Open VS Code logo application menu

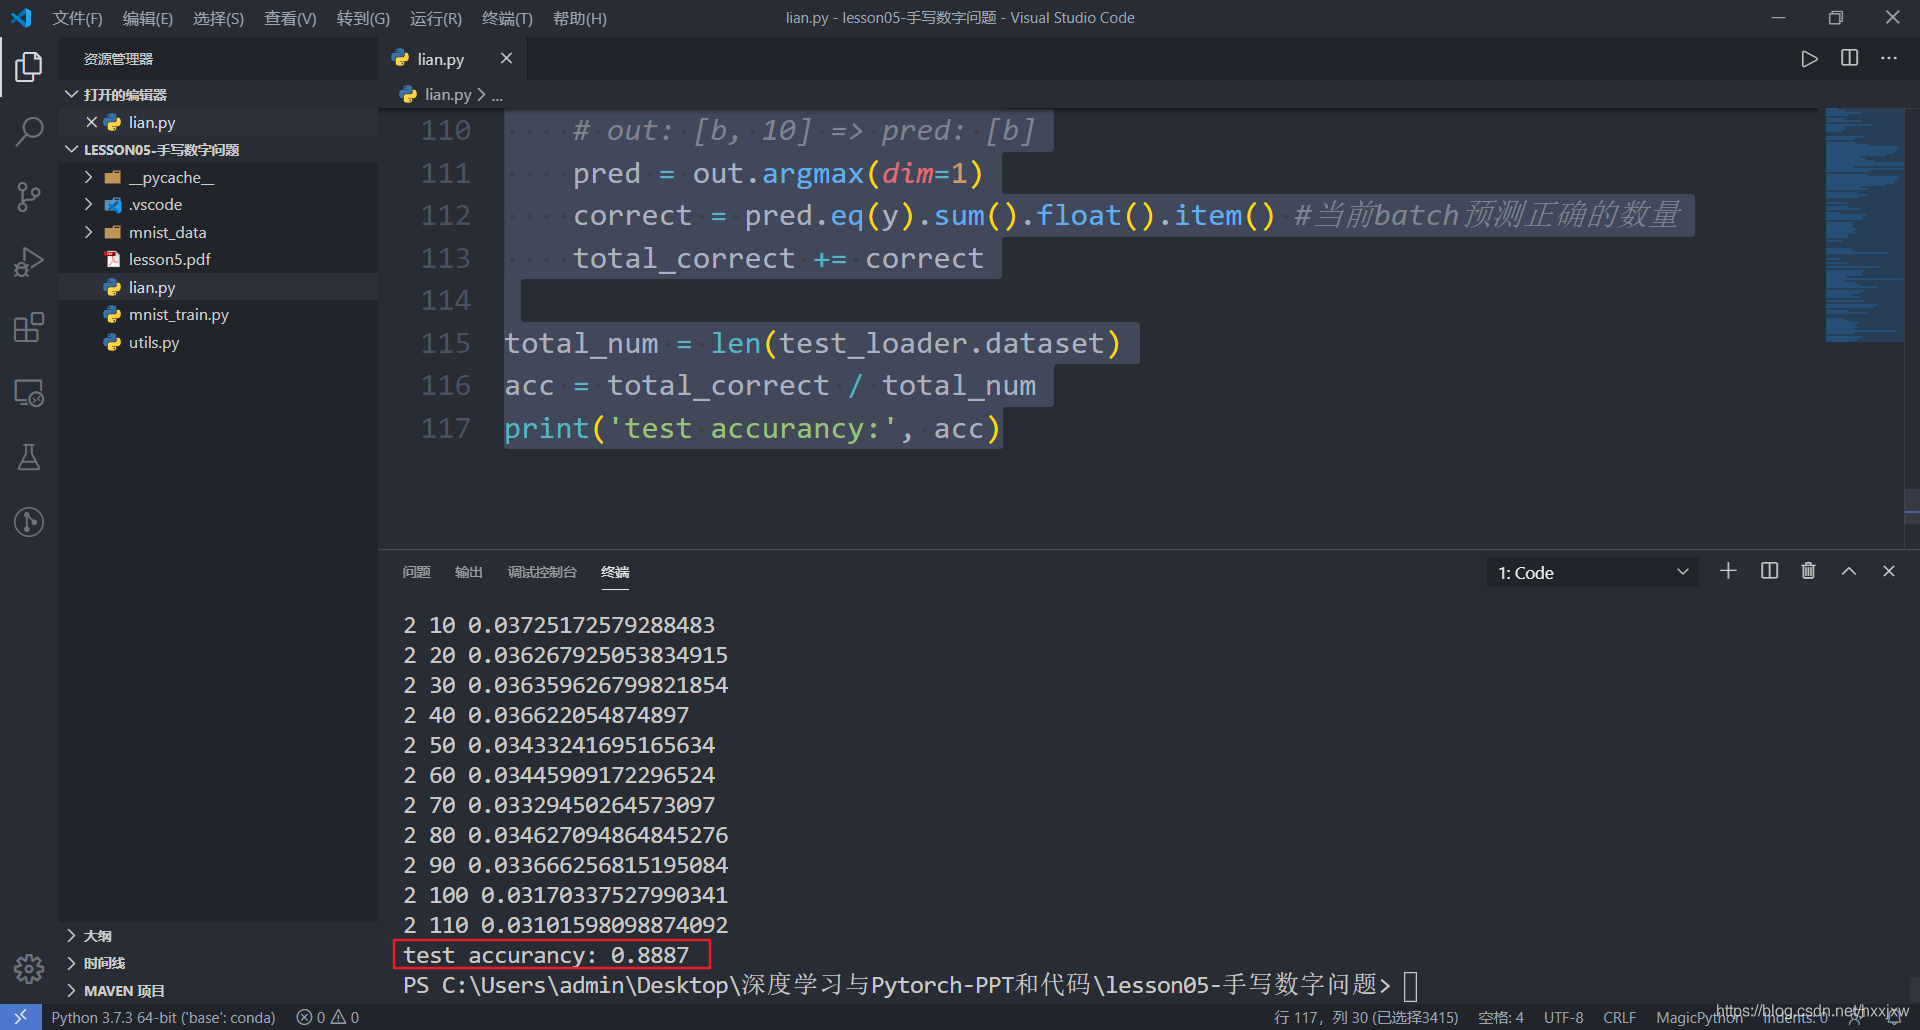point(21,18)
